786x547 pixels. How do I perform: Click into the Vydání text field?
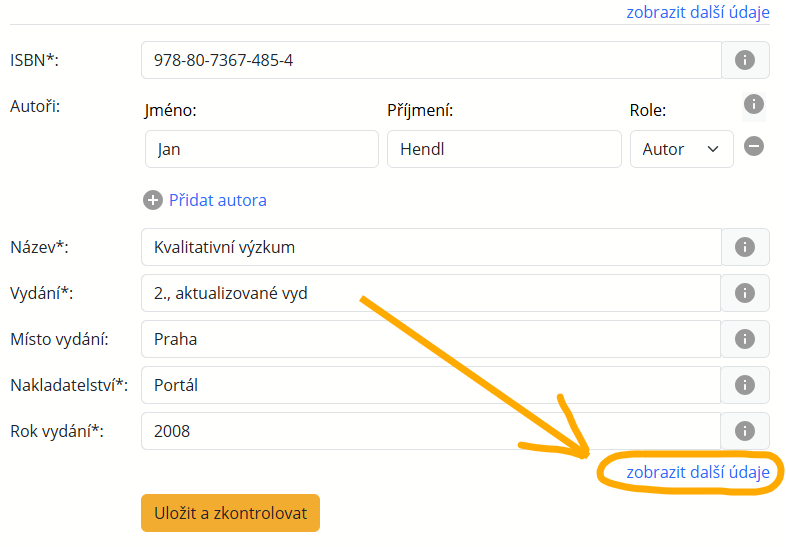pyautogui.click(x=431, y=293)
